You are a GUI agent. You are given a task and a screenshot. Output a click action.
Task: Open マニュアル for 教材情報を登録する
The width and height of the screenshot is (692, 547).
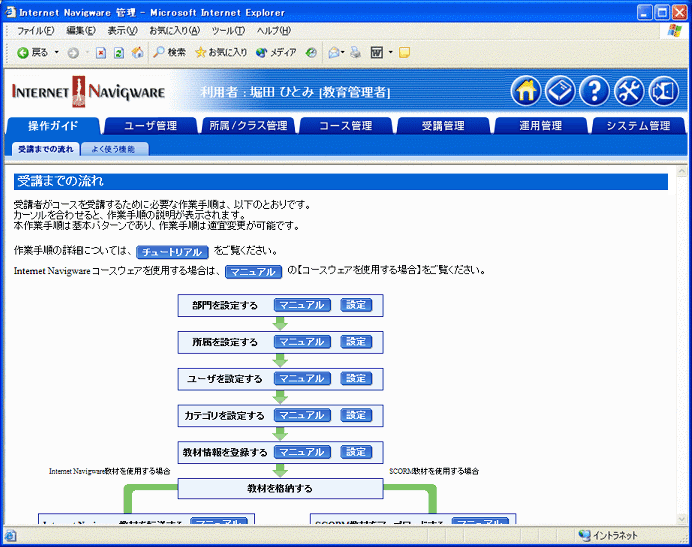pos(302,452)
